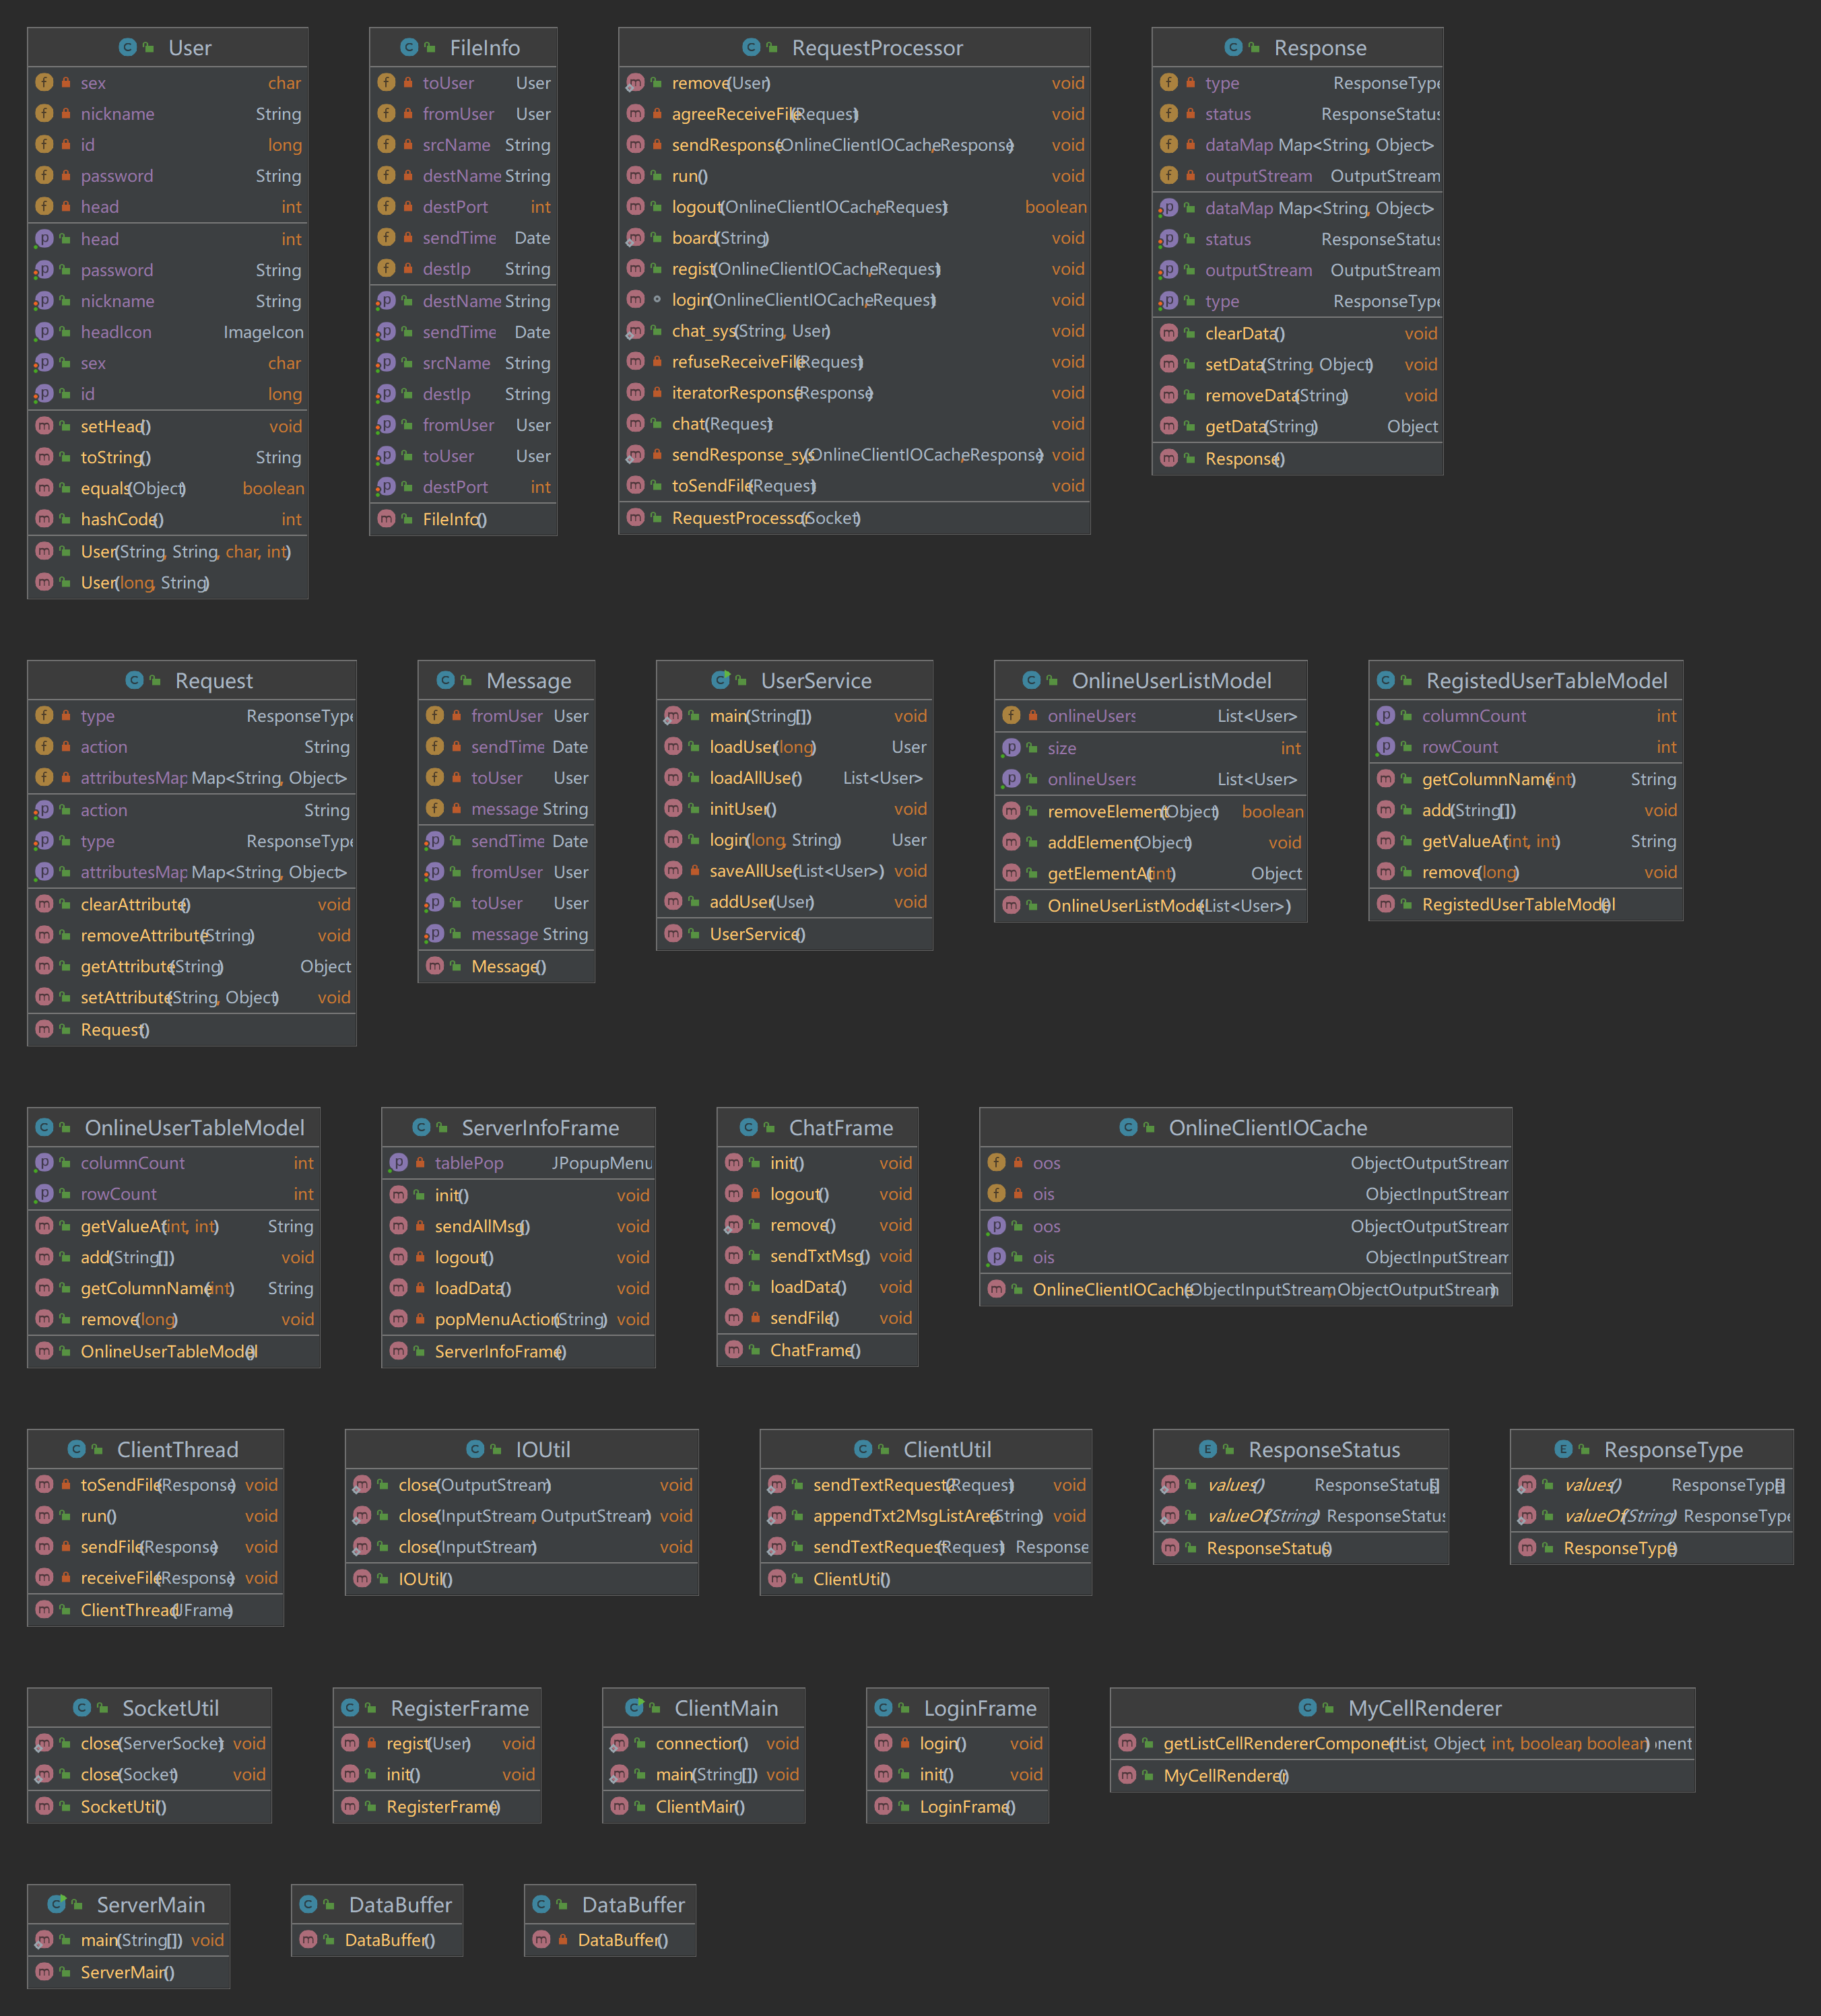Viewport: 1821px width, 2016px height.
Task: Click the runnable class icon on ServerMain header
Action: coord(57,1904)
